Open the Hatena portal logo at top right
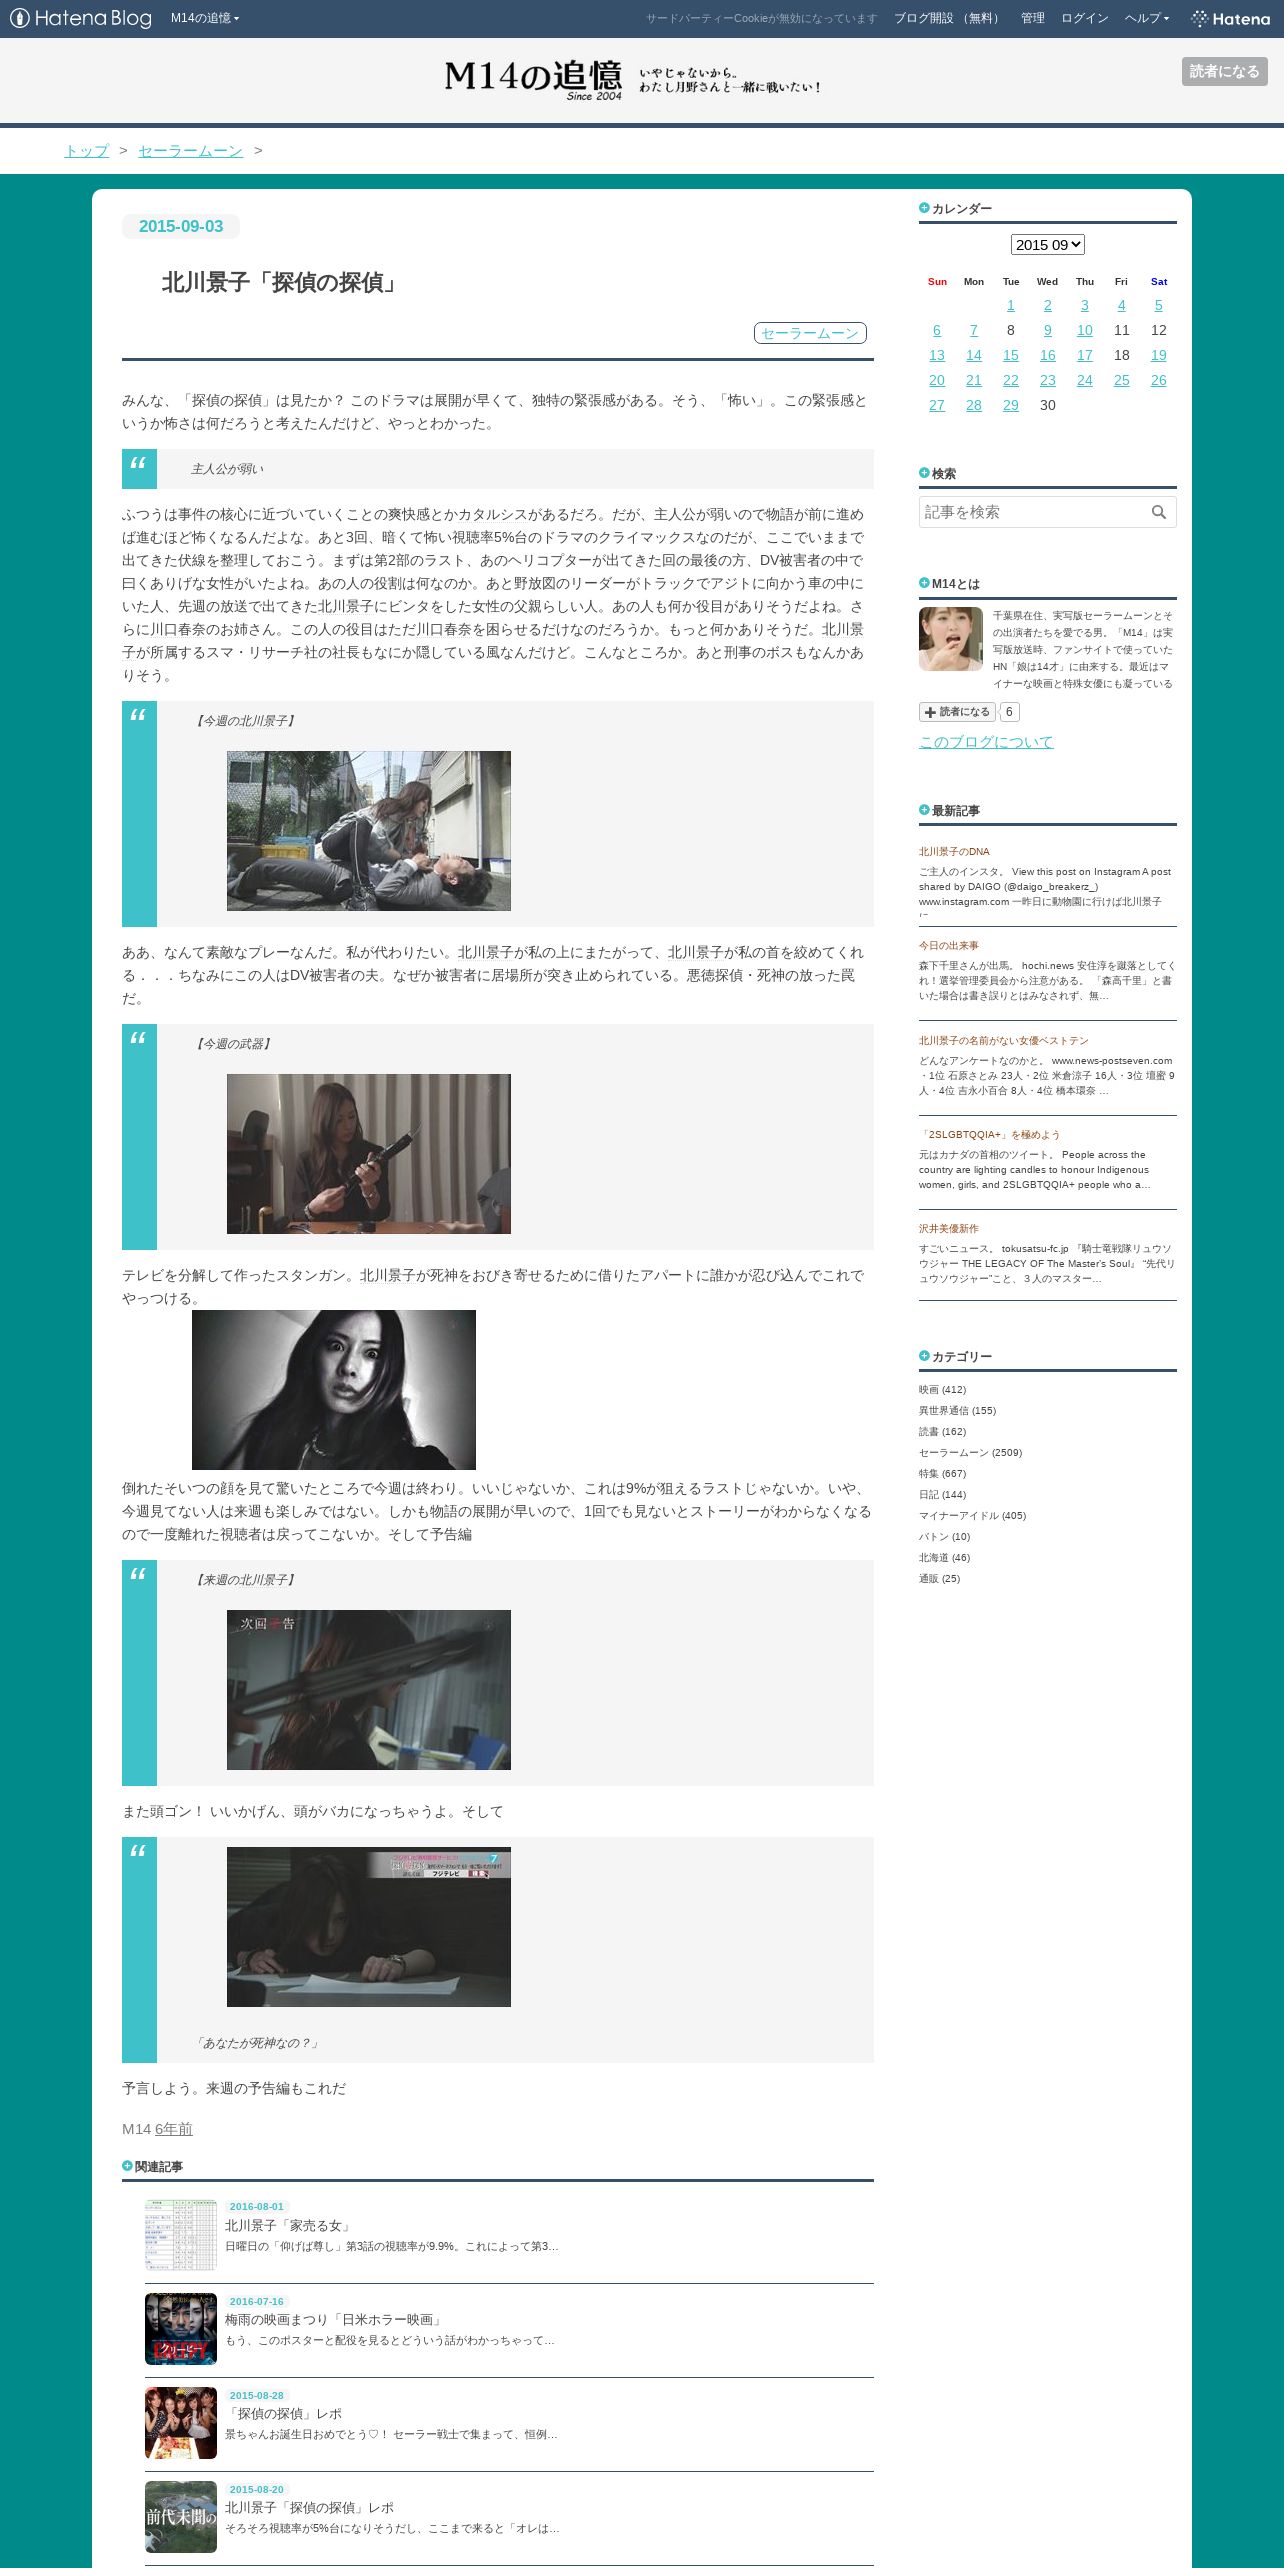1284x2568 pixels. coord(1230,18)
